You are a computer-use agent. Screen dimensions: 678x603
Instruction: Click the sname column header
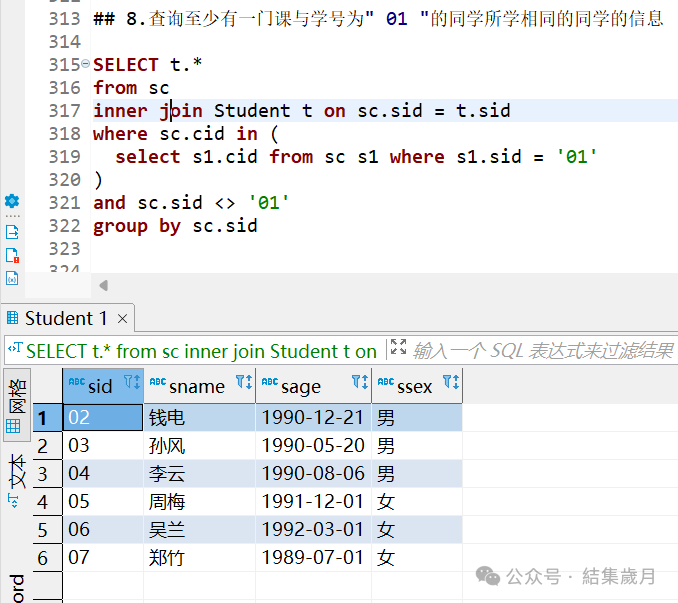[x=200, y=386]
